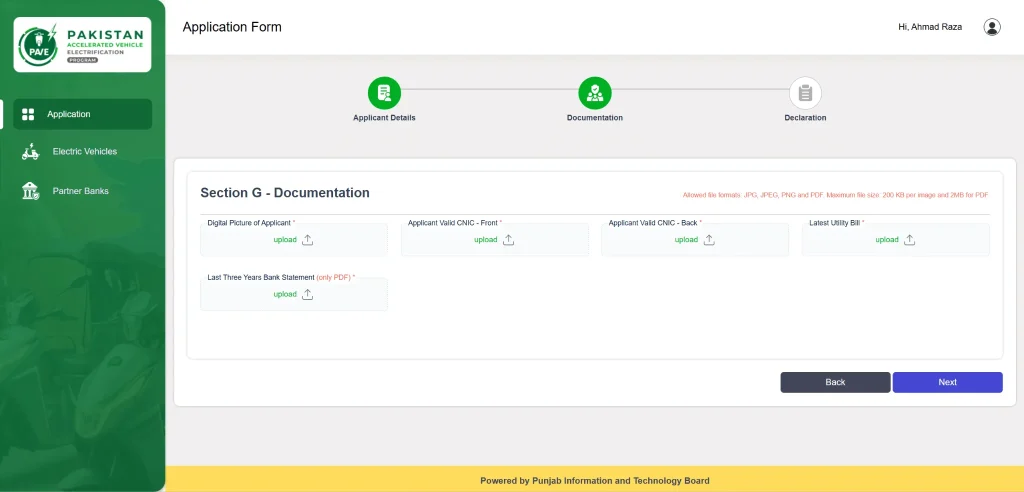The image size is (1024, 492).
Task: Select the Documentation step icon
Action: point(595,93)
